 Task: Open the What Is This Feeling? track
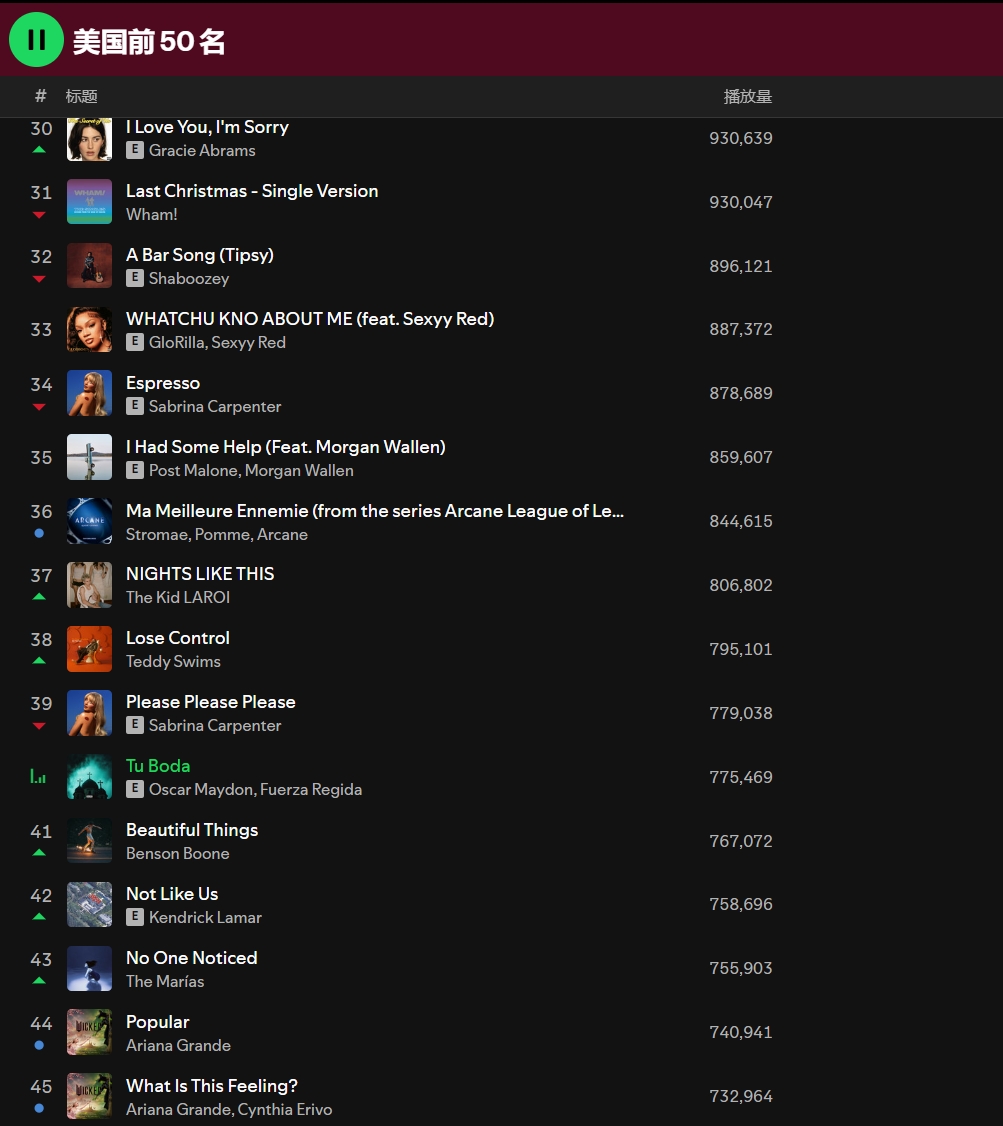click(212, 1085)
